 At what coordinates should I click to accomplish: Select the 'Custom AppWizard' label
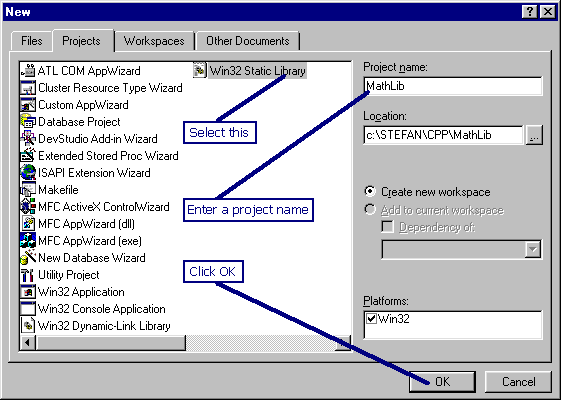click(x=83, y=105)
